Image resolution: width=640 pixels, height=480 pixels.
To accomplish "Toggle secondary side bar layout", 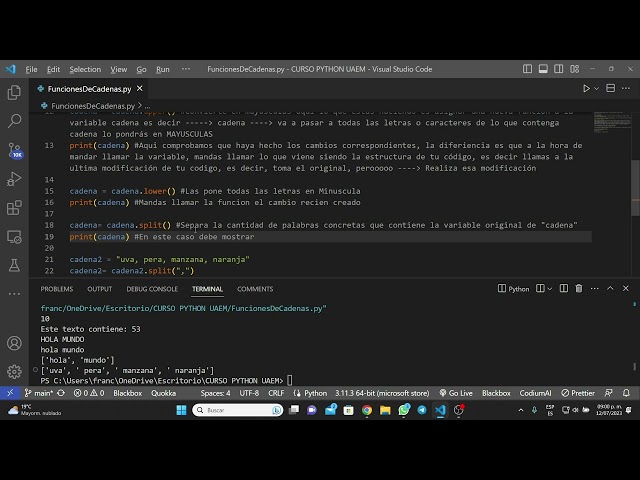I will click(559, 69).
